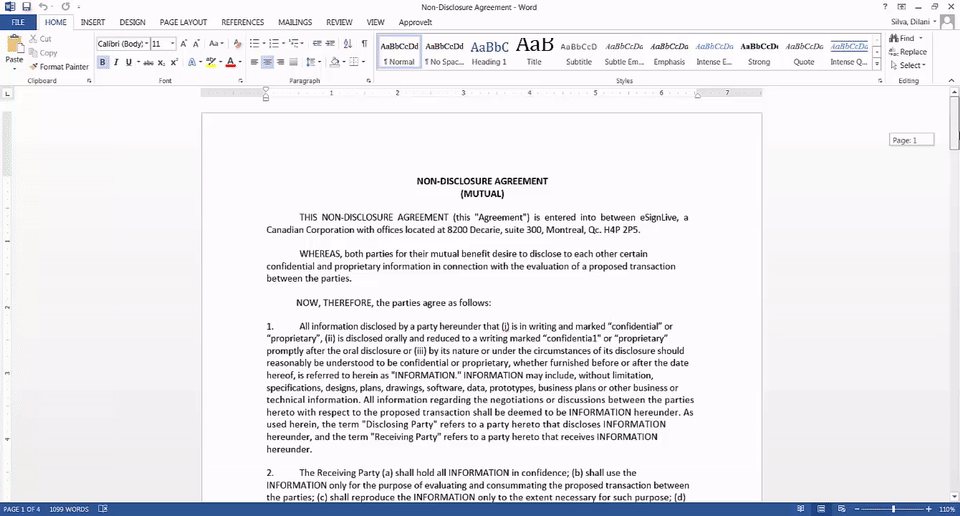960x516 pixels.
Task: Decrease font size with Shrink Font
Action: (x=196, y=43)
